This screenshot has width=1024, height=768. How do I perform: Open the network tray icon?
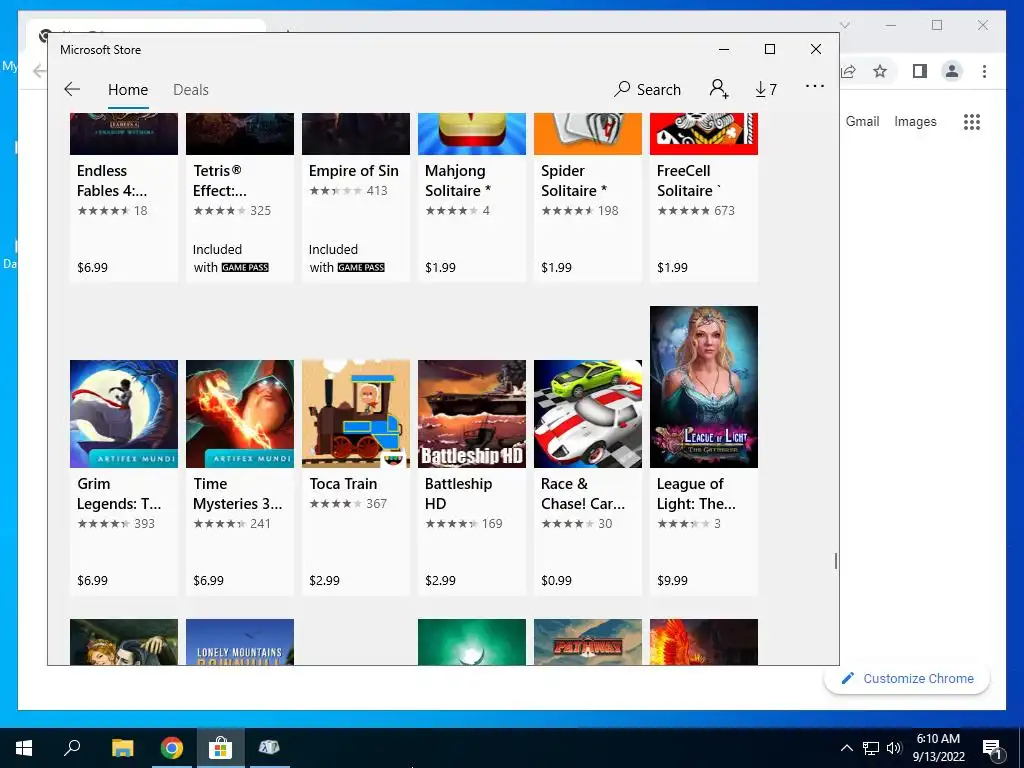pos(871,748)
